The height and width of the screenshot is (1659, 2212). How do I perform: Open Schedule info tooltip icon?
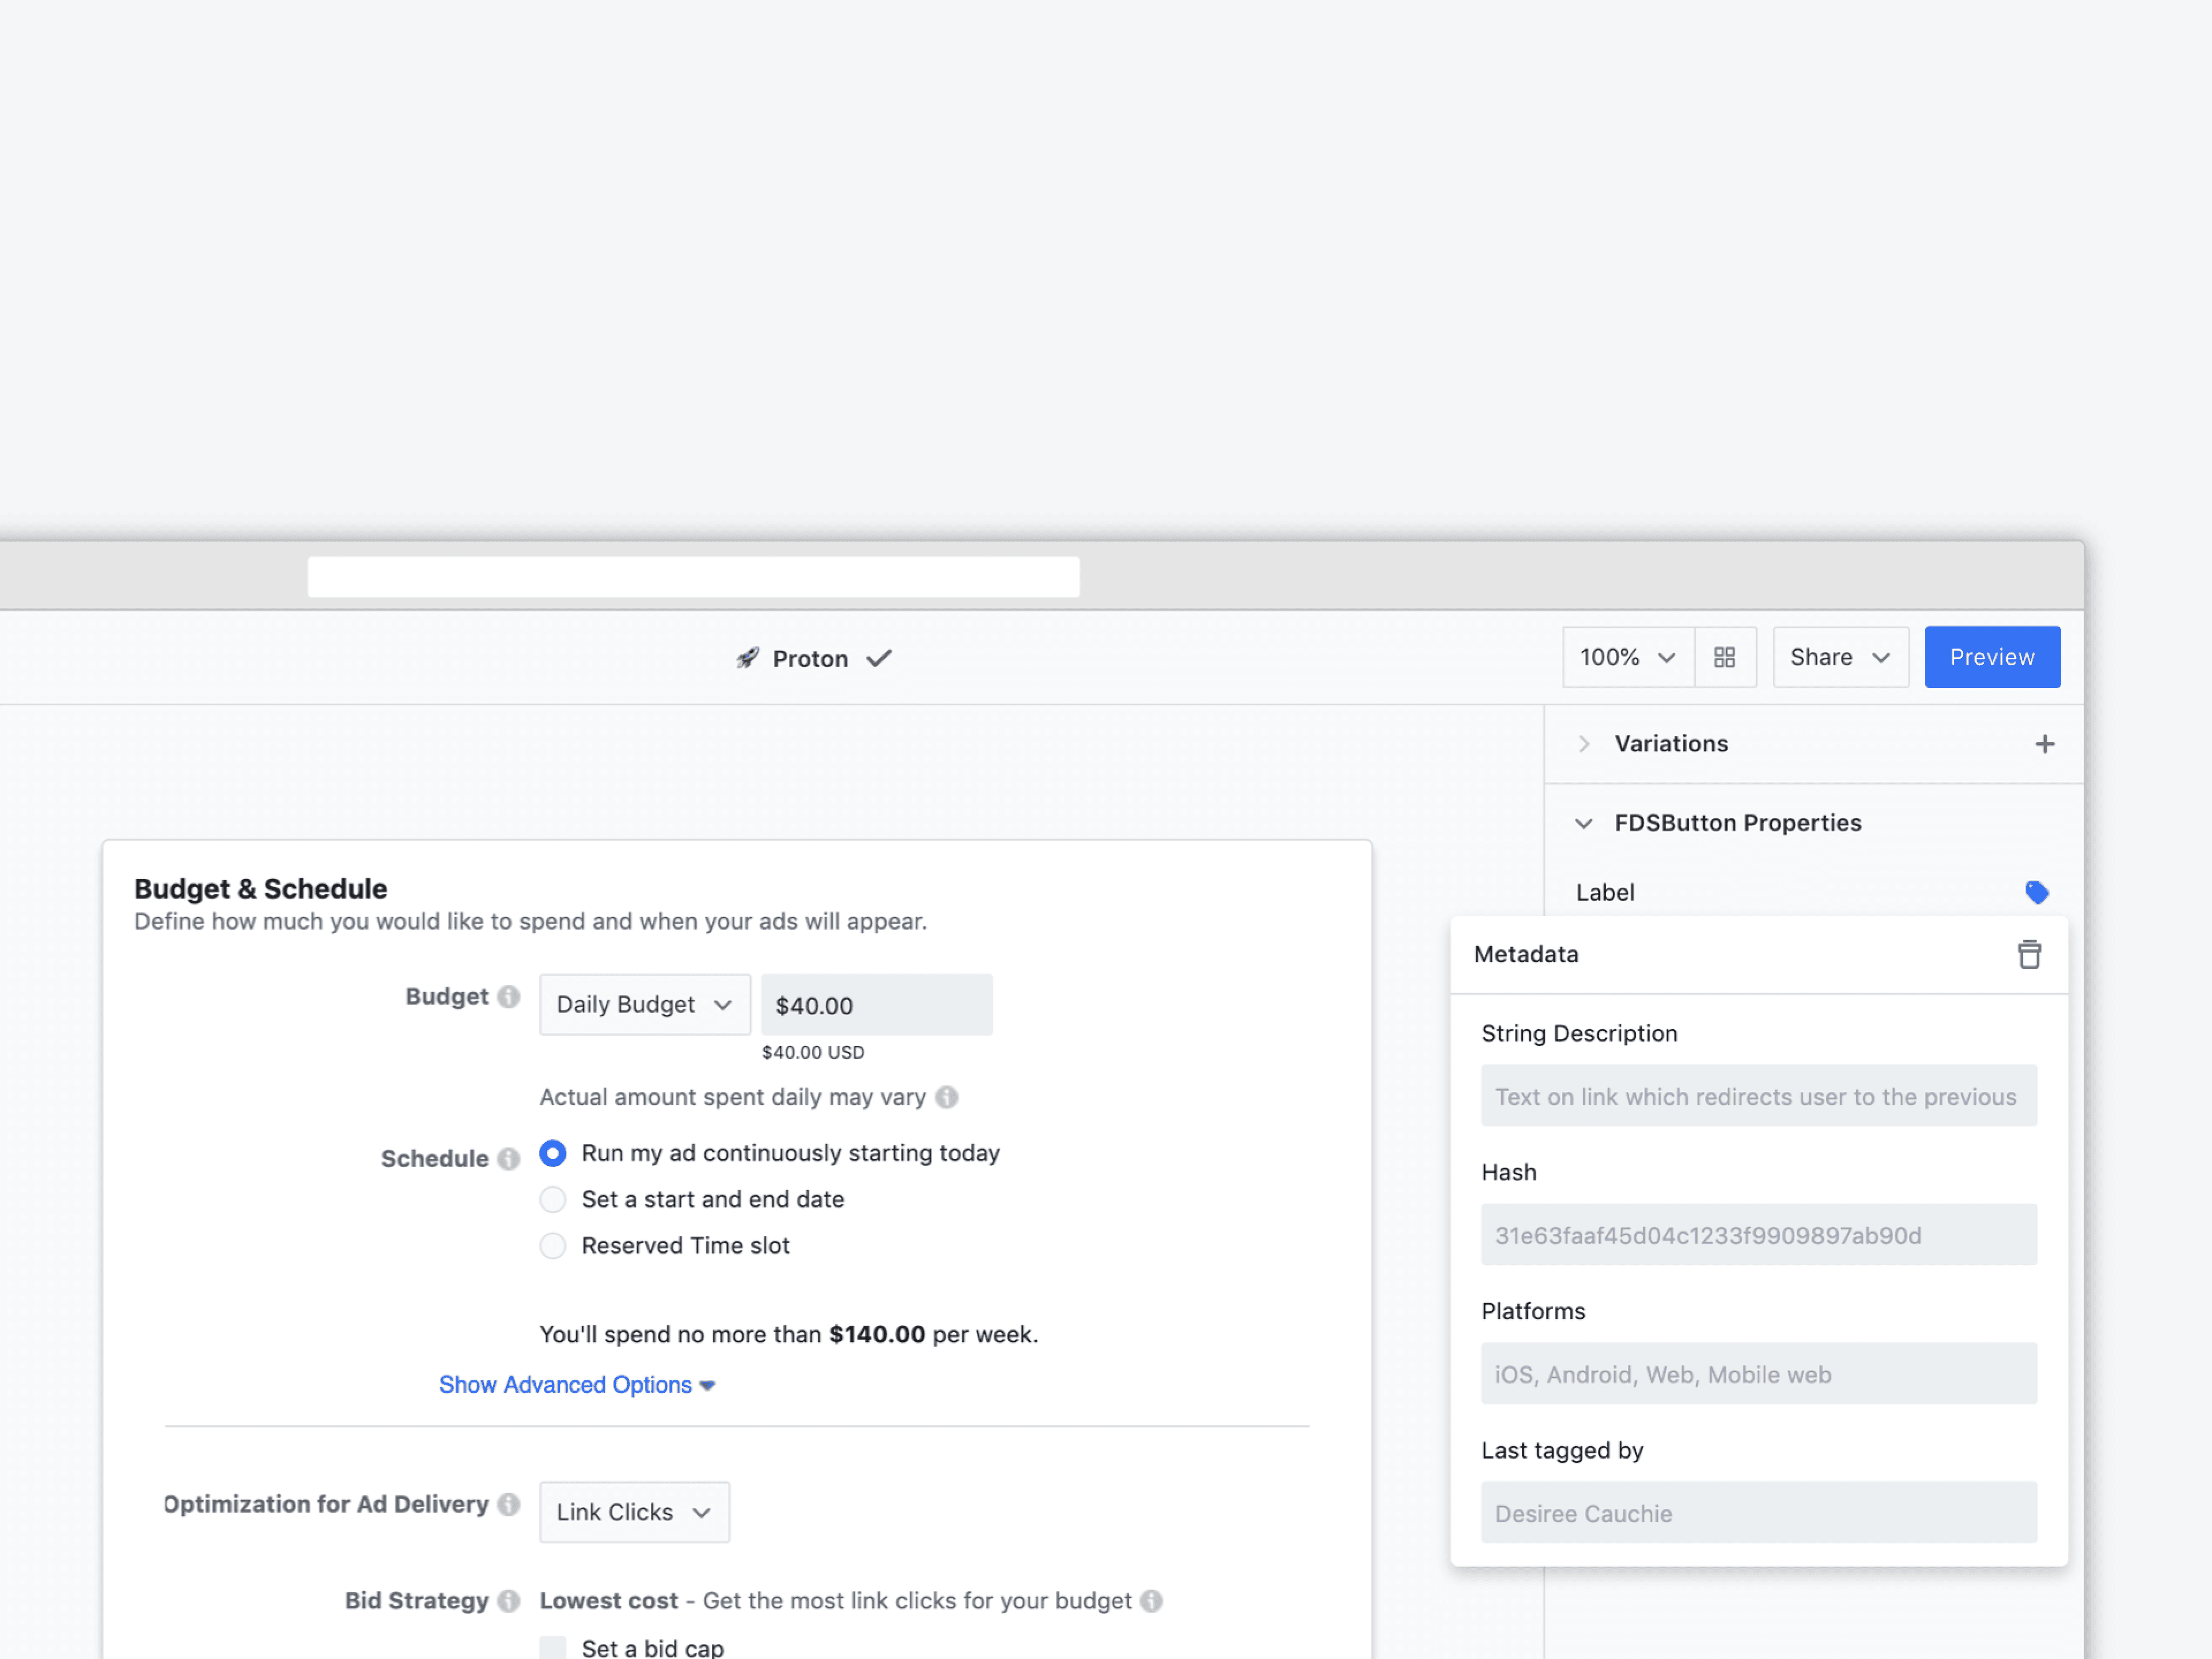click(x=509, y=1158)
